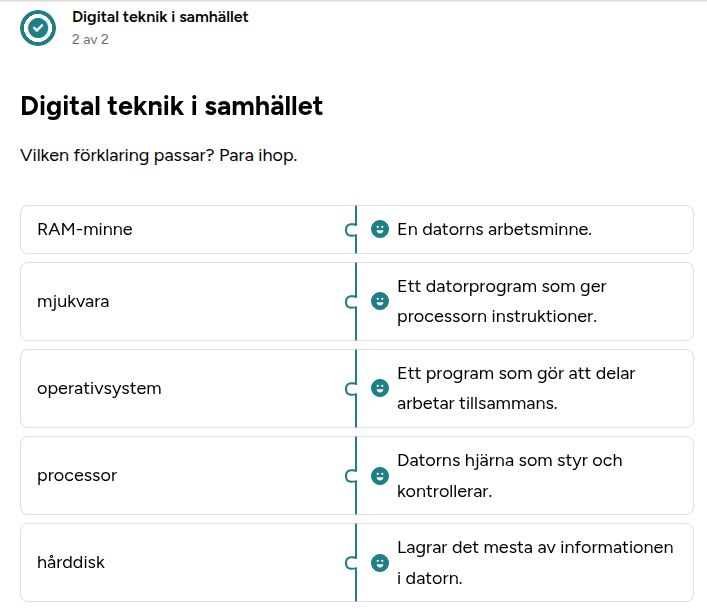Click smiley icon next to 'En datorns arbetsminne'

click(379, 229)
